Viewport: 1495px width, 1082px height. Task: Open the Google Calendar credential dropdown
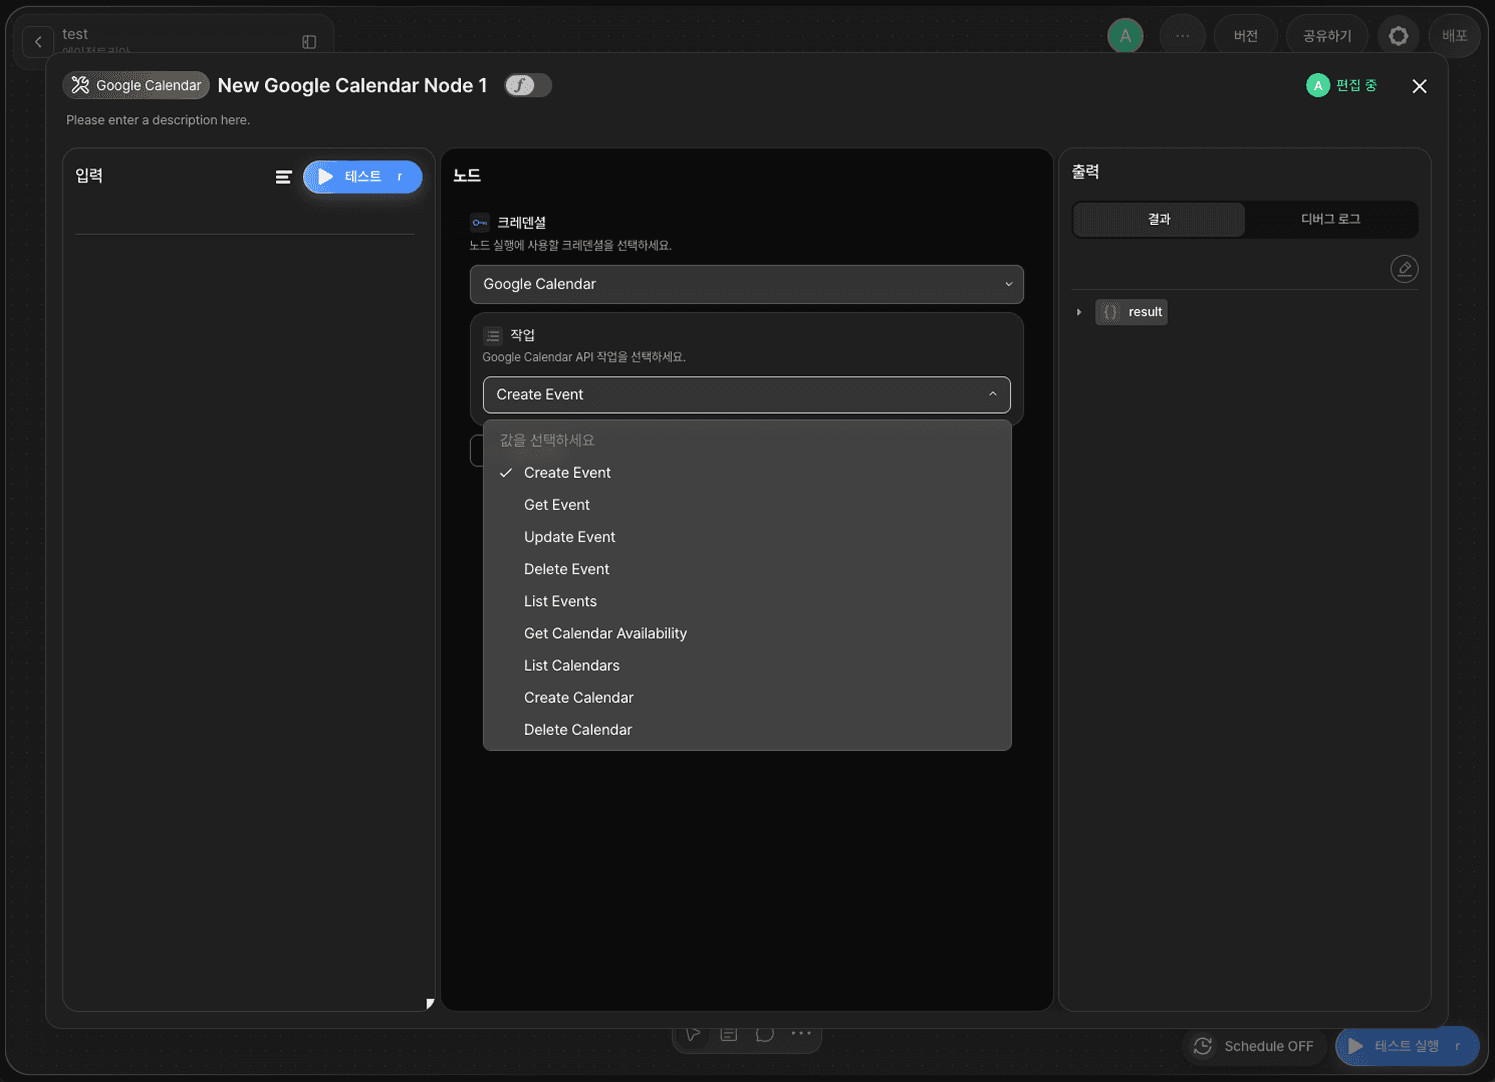point(747,284)
